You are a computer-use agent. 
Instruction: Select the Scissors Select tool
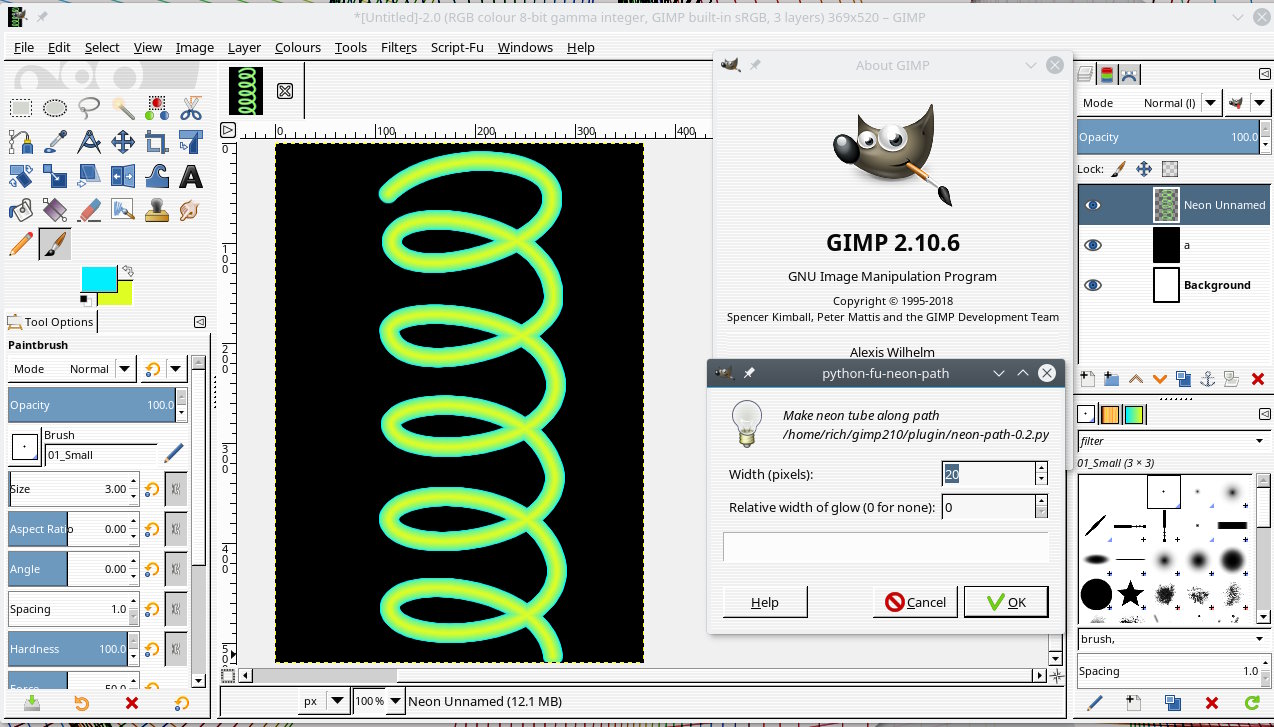point(191,108)
